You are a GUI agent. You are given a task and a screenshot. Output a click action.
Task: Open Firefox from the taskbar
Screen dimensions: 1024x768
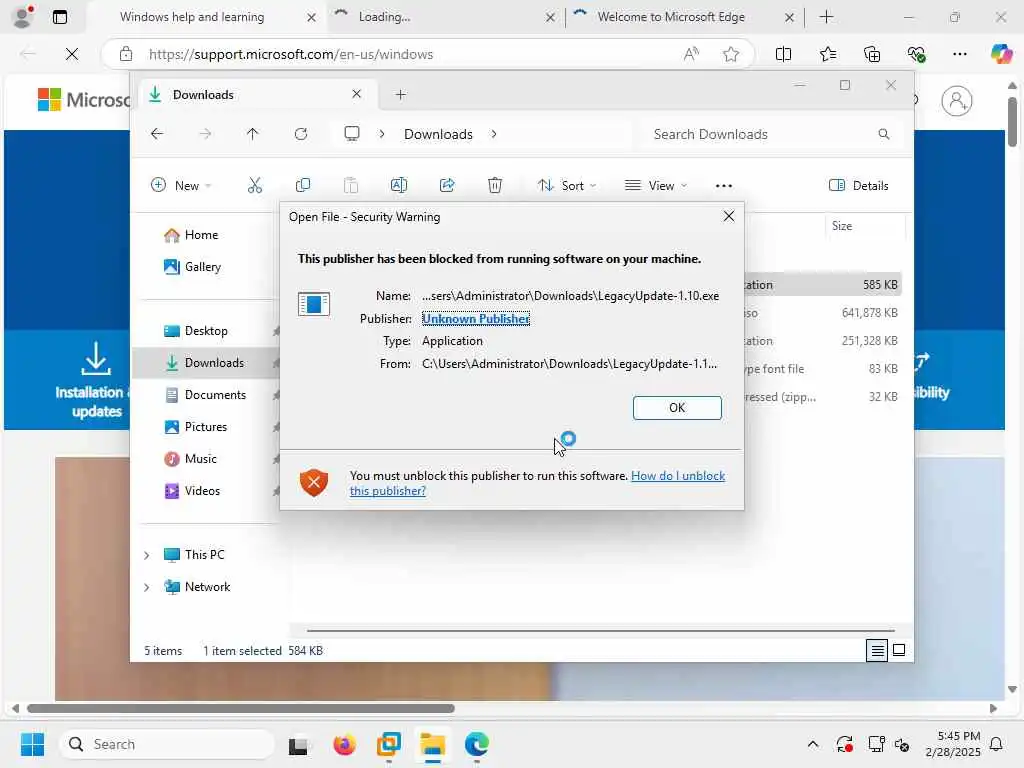click(x=344, y=744)
